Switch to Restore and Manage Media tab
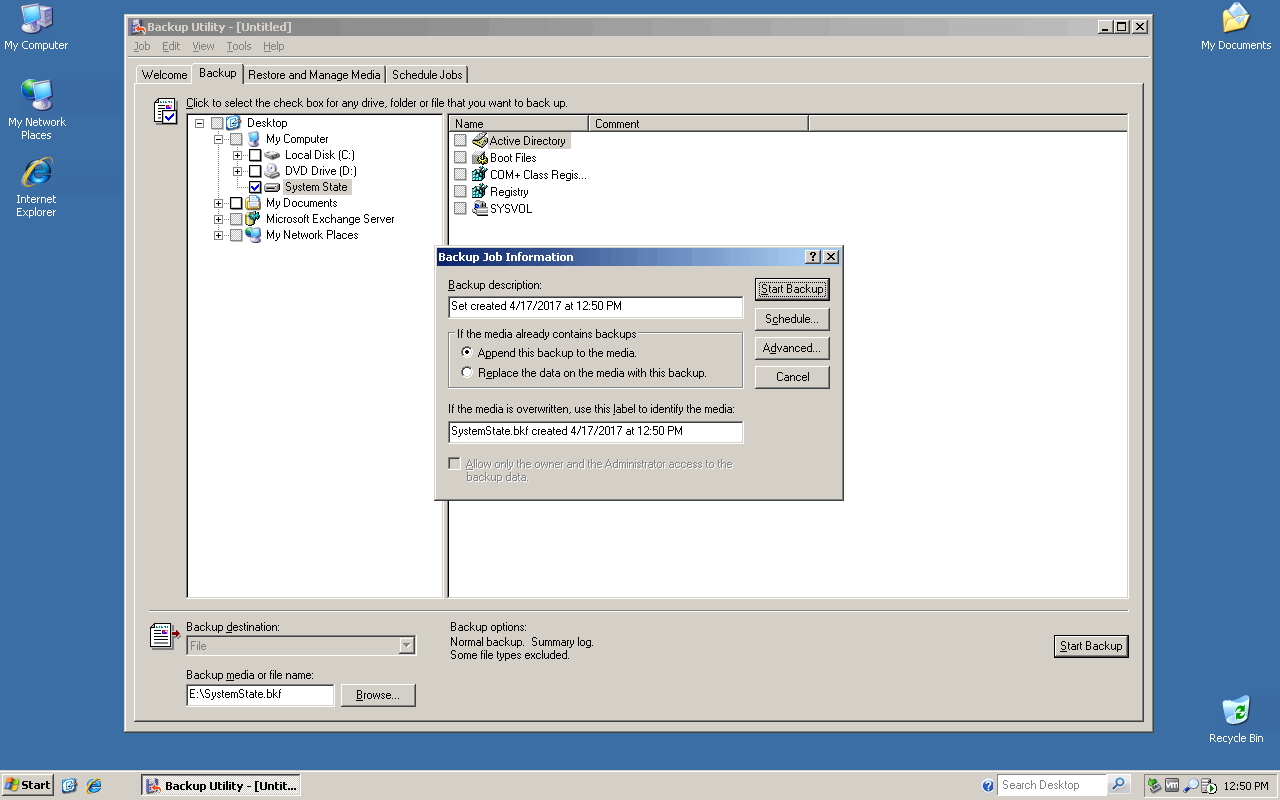The width and height of the screenshot is (1280, 800). [x=314, y=75]
